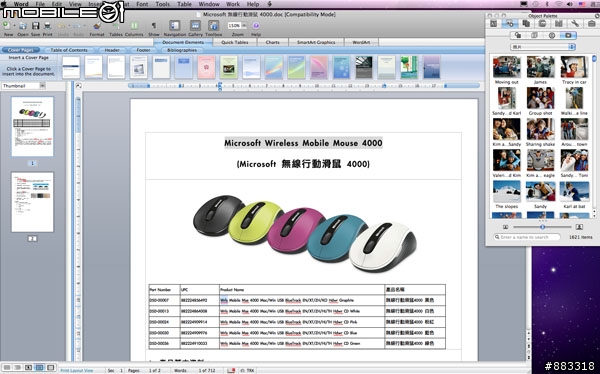Select the Object Palette tab icon
Screen dimensions: 600x374
pyautogui.click(x=510, y=24)
